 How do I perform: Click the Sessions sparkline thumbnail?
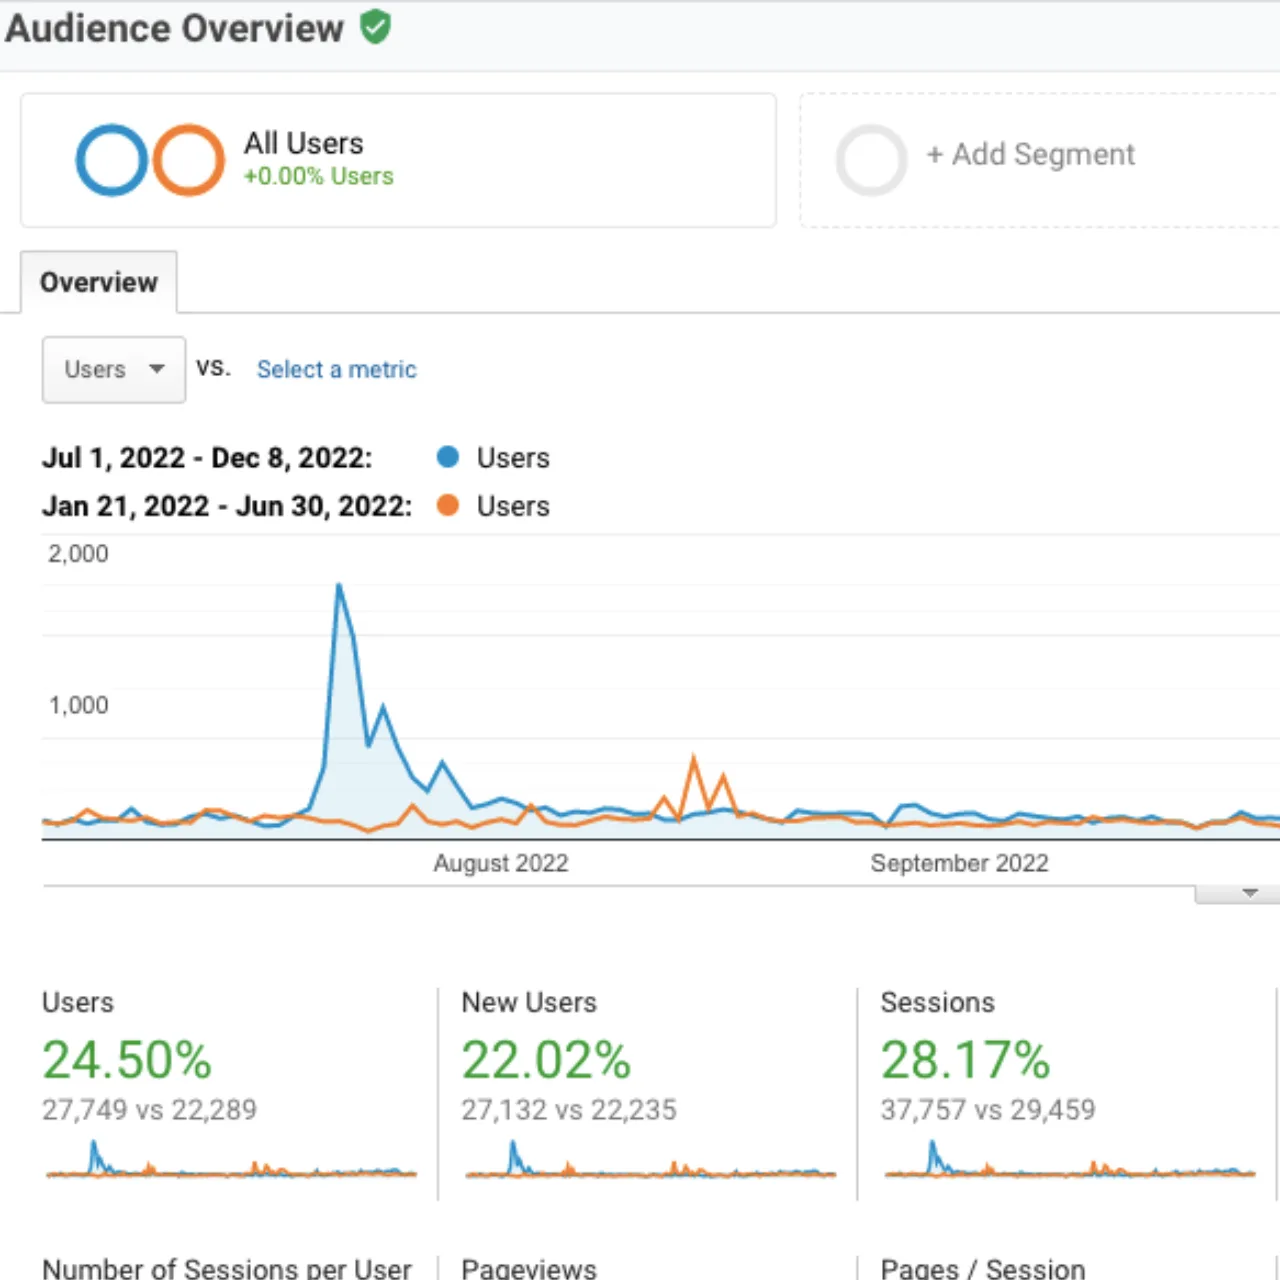(1069, 1161)
